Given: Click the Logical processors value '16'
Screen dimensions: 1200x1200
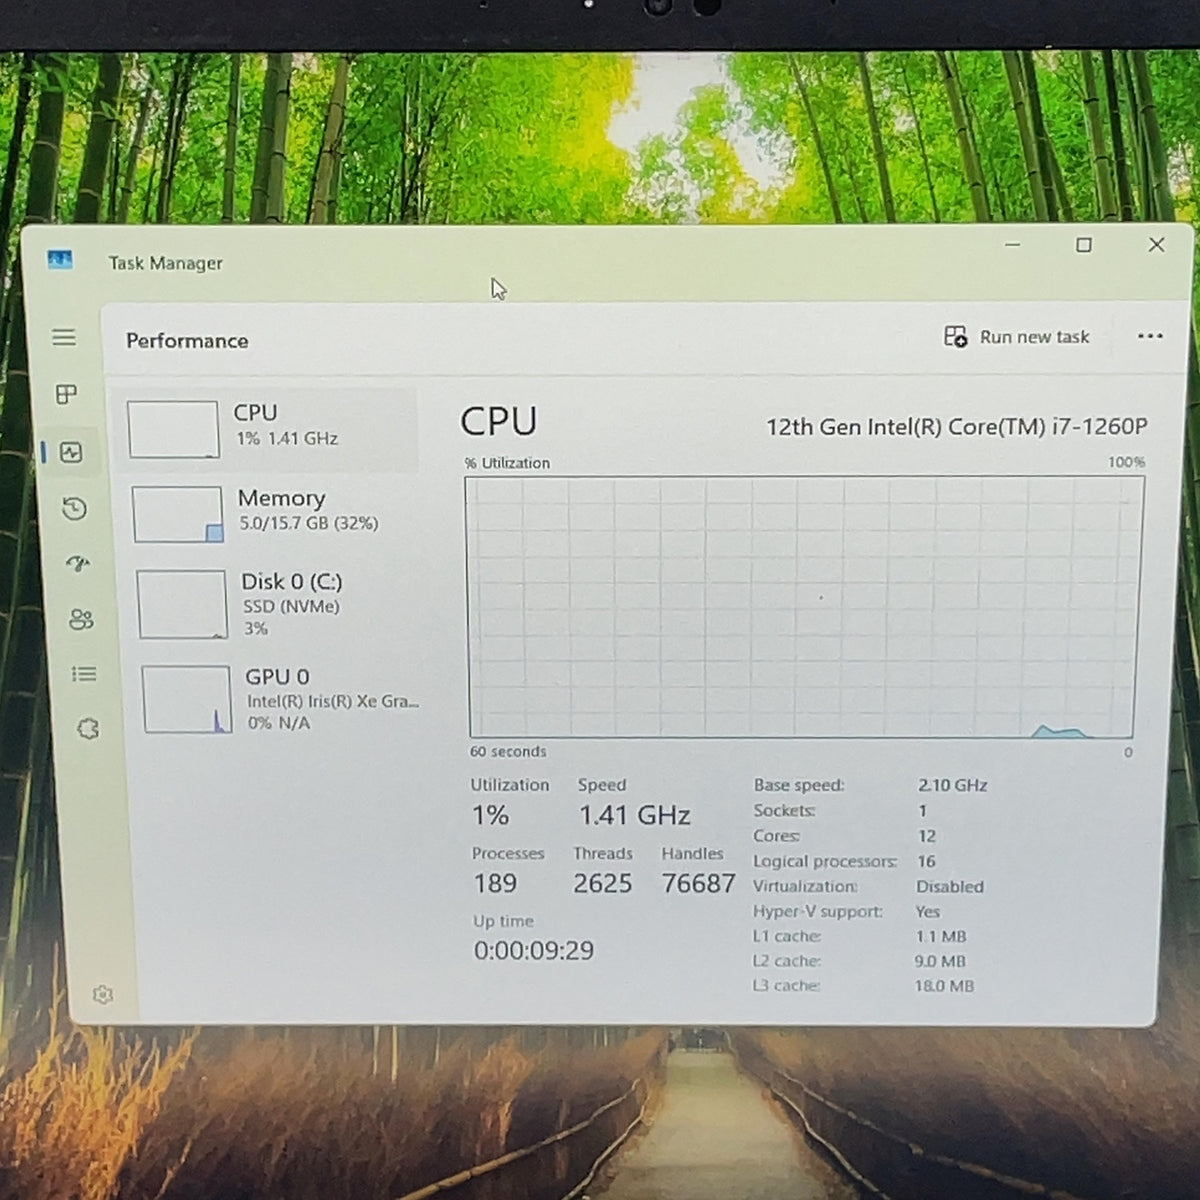Looking at the screenshot, I should tap(927, 861).
